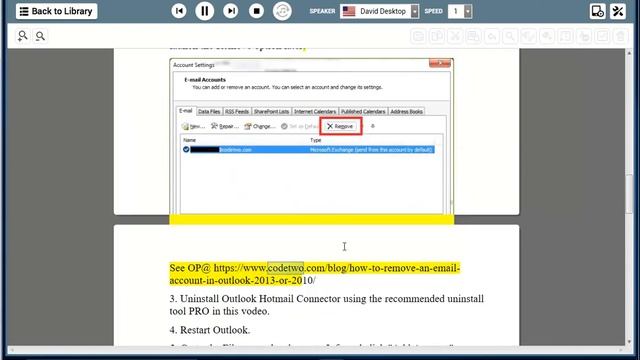Open the Speed dropdown
The width and height of the screenshot is (640, 360).
click(x=460, y=11)
